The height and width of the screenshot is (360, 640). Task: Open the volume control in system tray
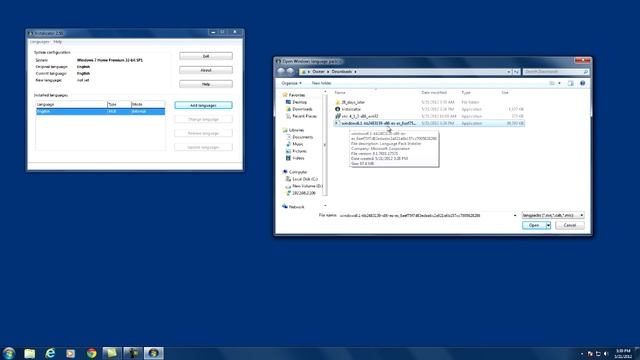(606, 353)
